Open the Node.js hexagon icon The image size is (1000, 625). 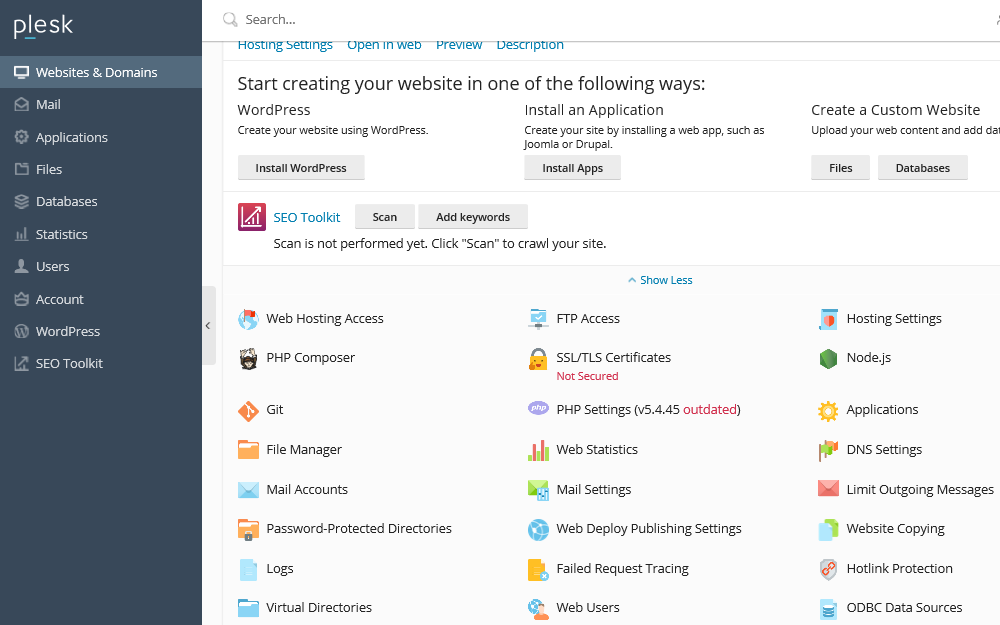(828, 359)
